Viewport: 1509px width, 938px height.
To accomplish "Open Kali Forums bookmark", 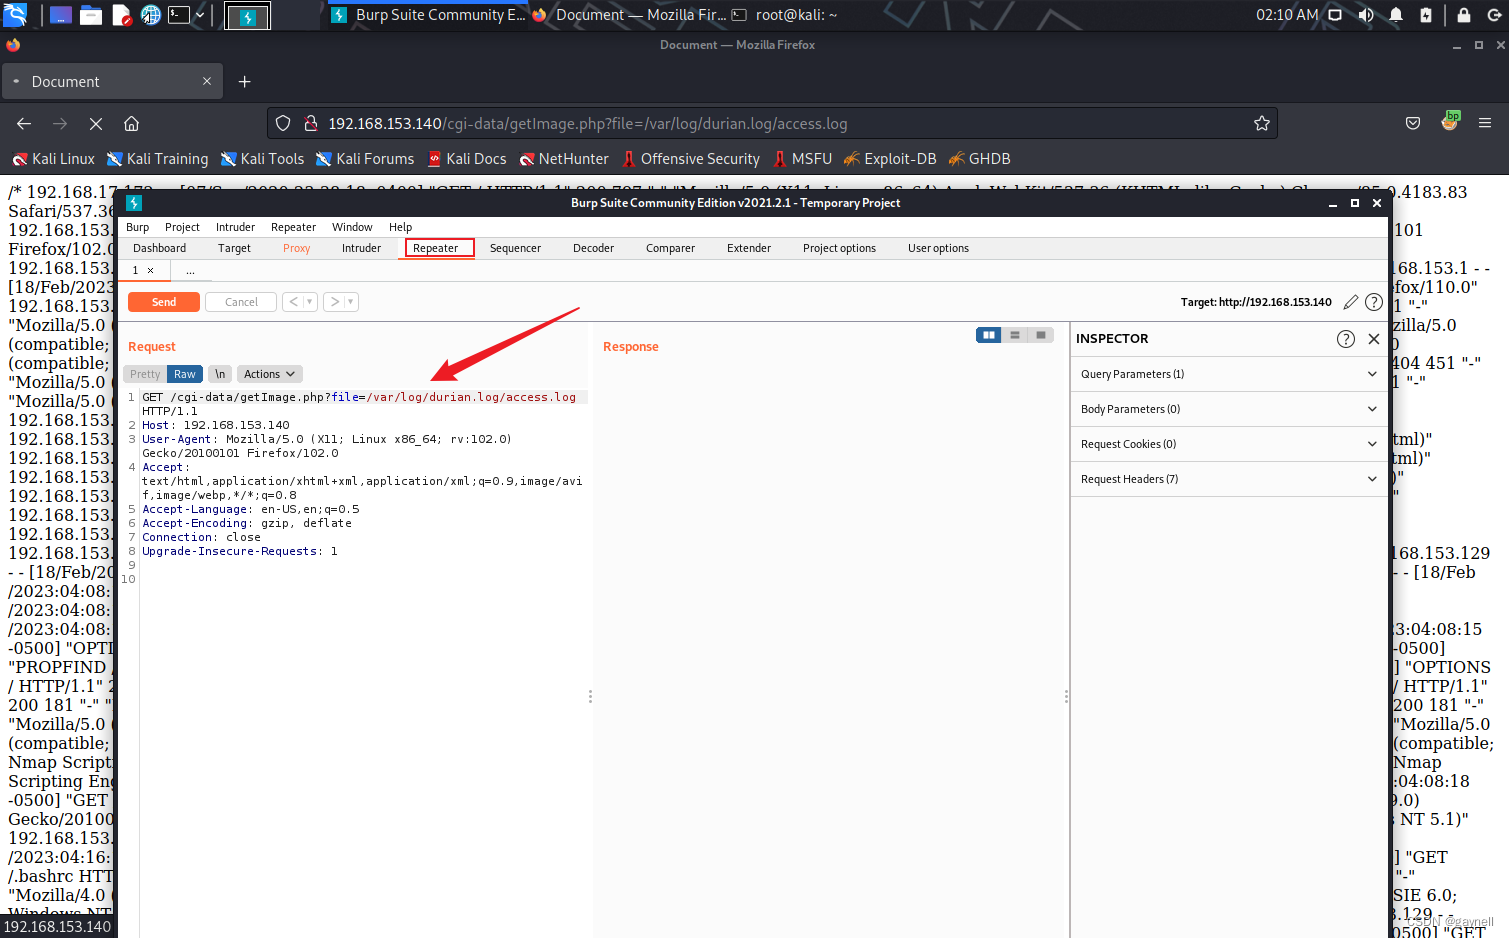I will point(365,159).
